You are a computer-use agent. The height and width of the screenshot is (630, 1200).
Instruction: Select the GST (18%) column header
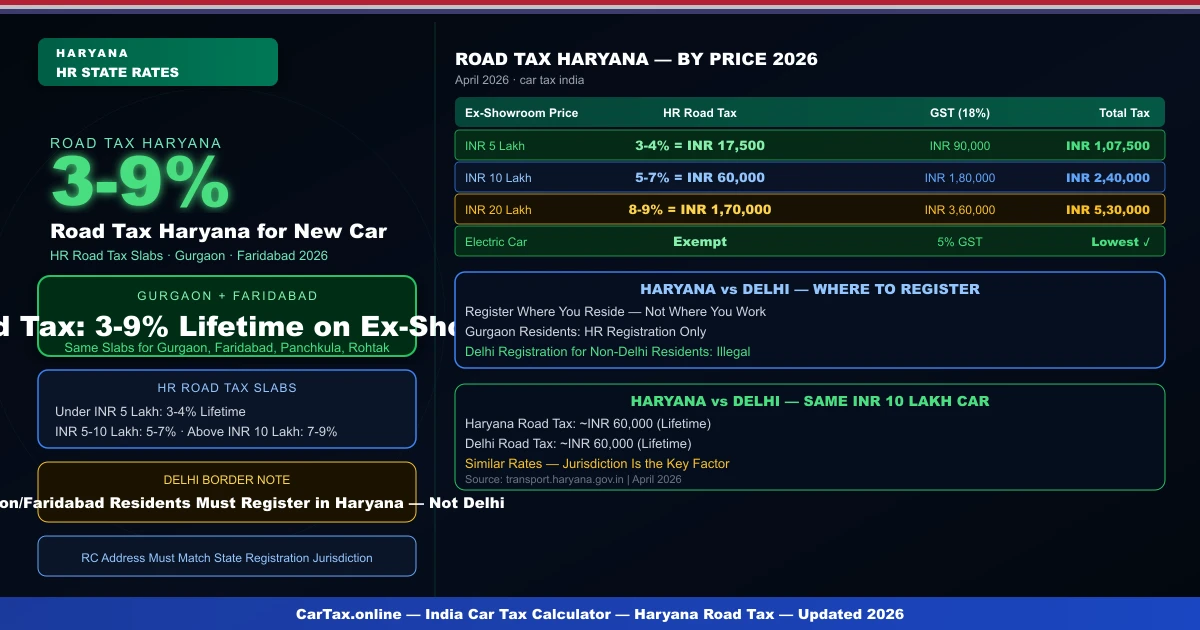click(960, 112)
